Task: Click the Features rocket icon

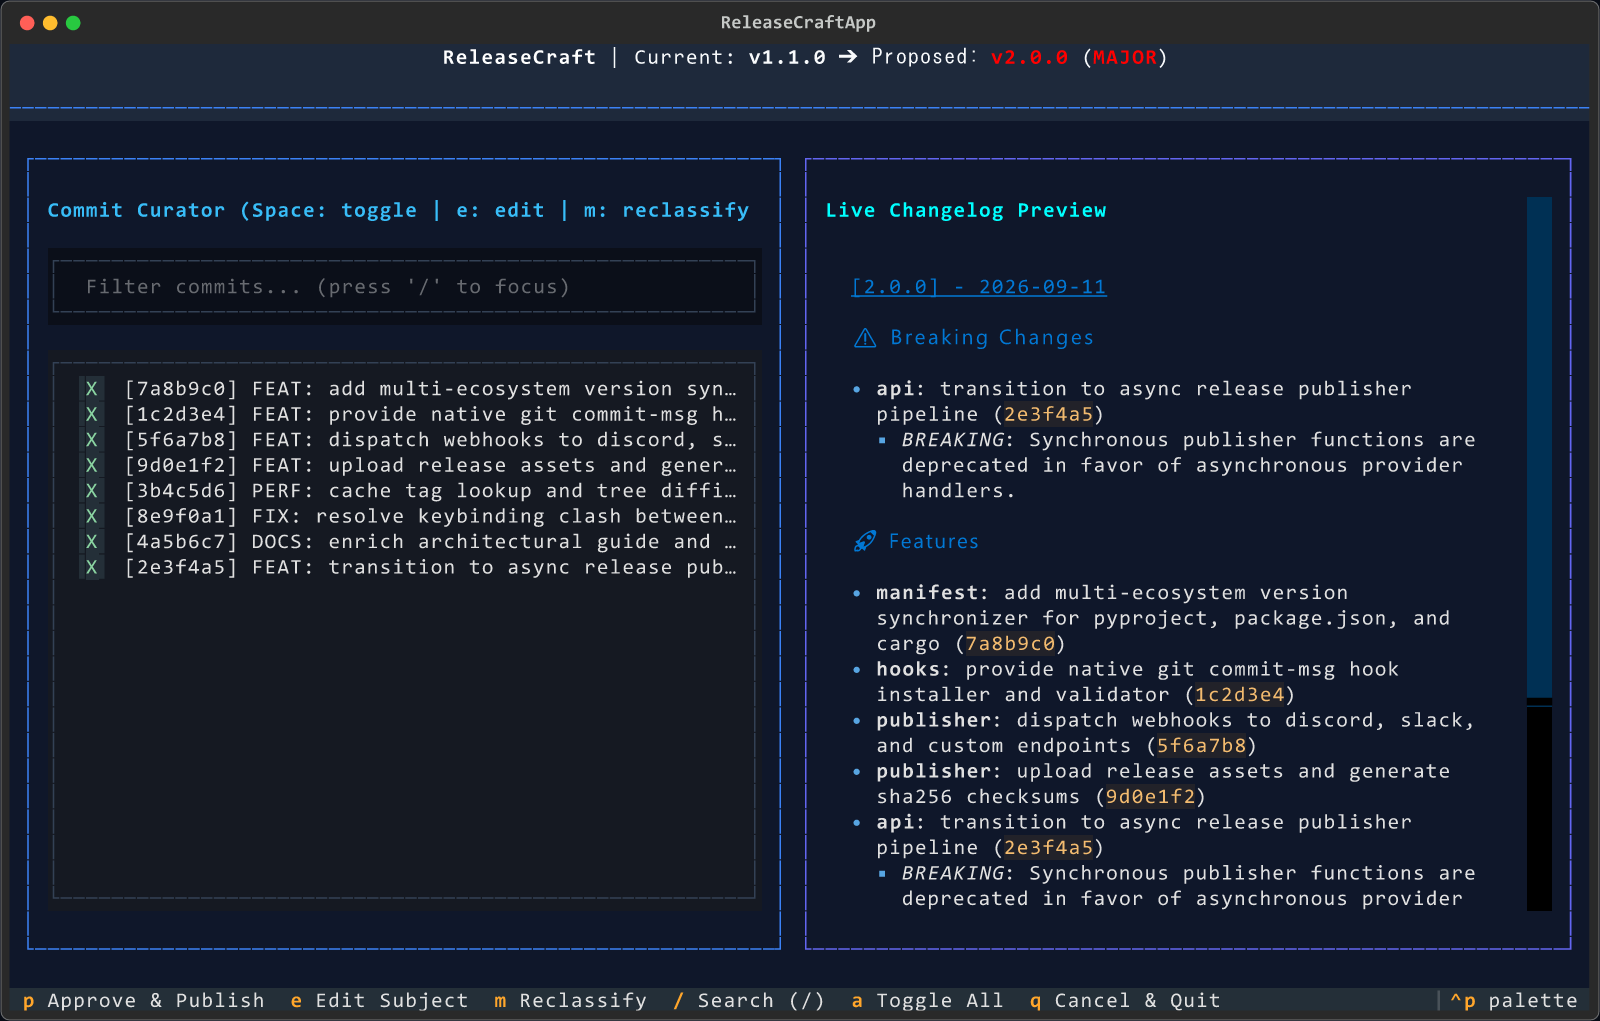Action: 865,542
